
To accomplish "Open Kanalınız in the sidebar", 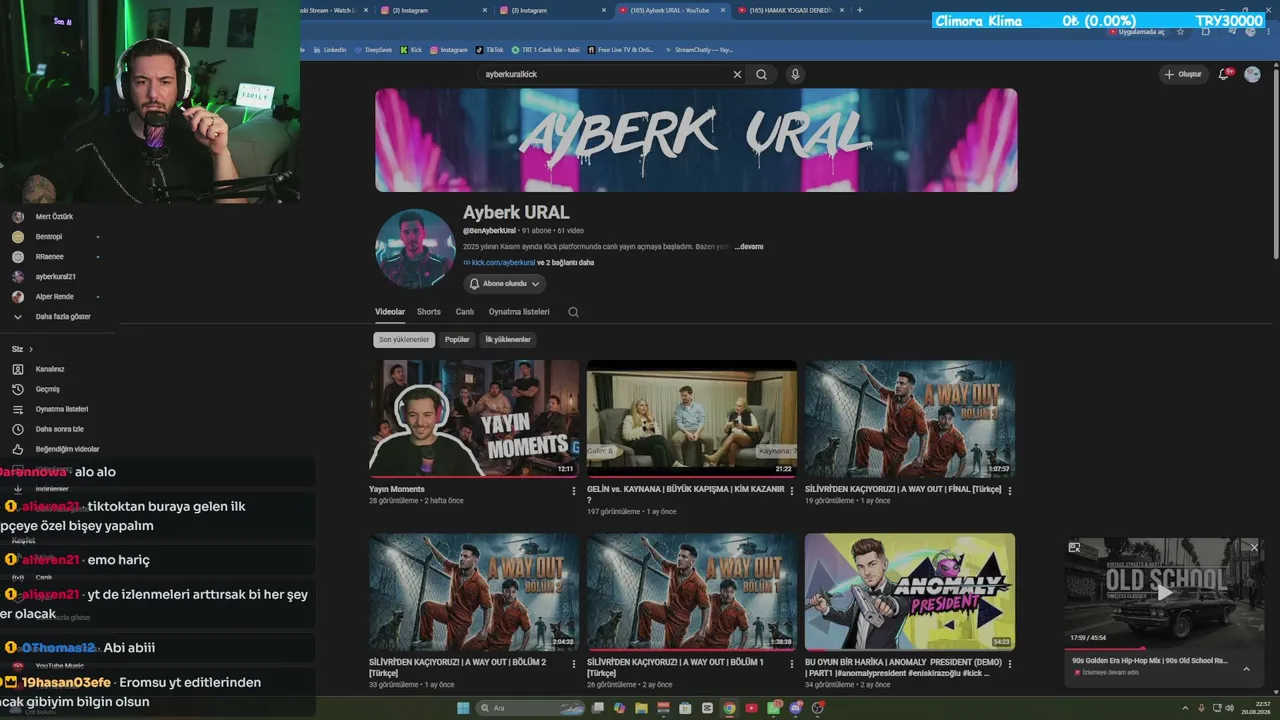I will pyautogui.click(x=50, y=369).
